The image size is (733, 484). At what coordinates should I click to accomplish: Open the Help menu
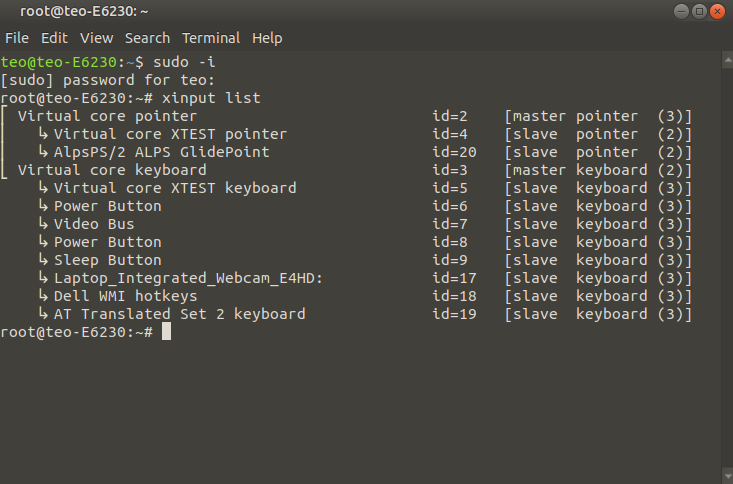267,38
